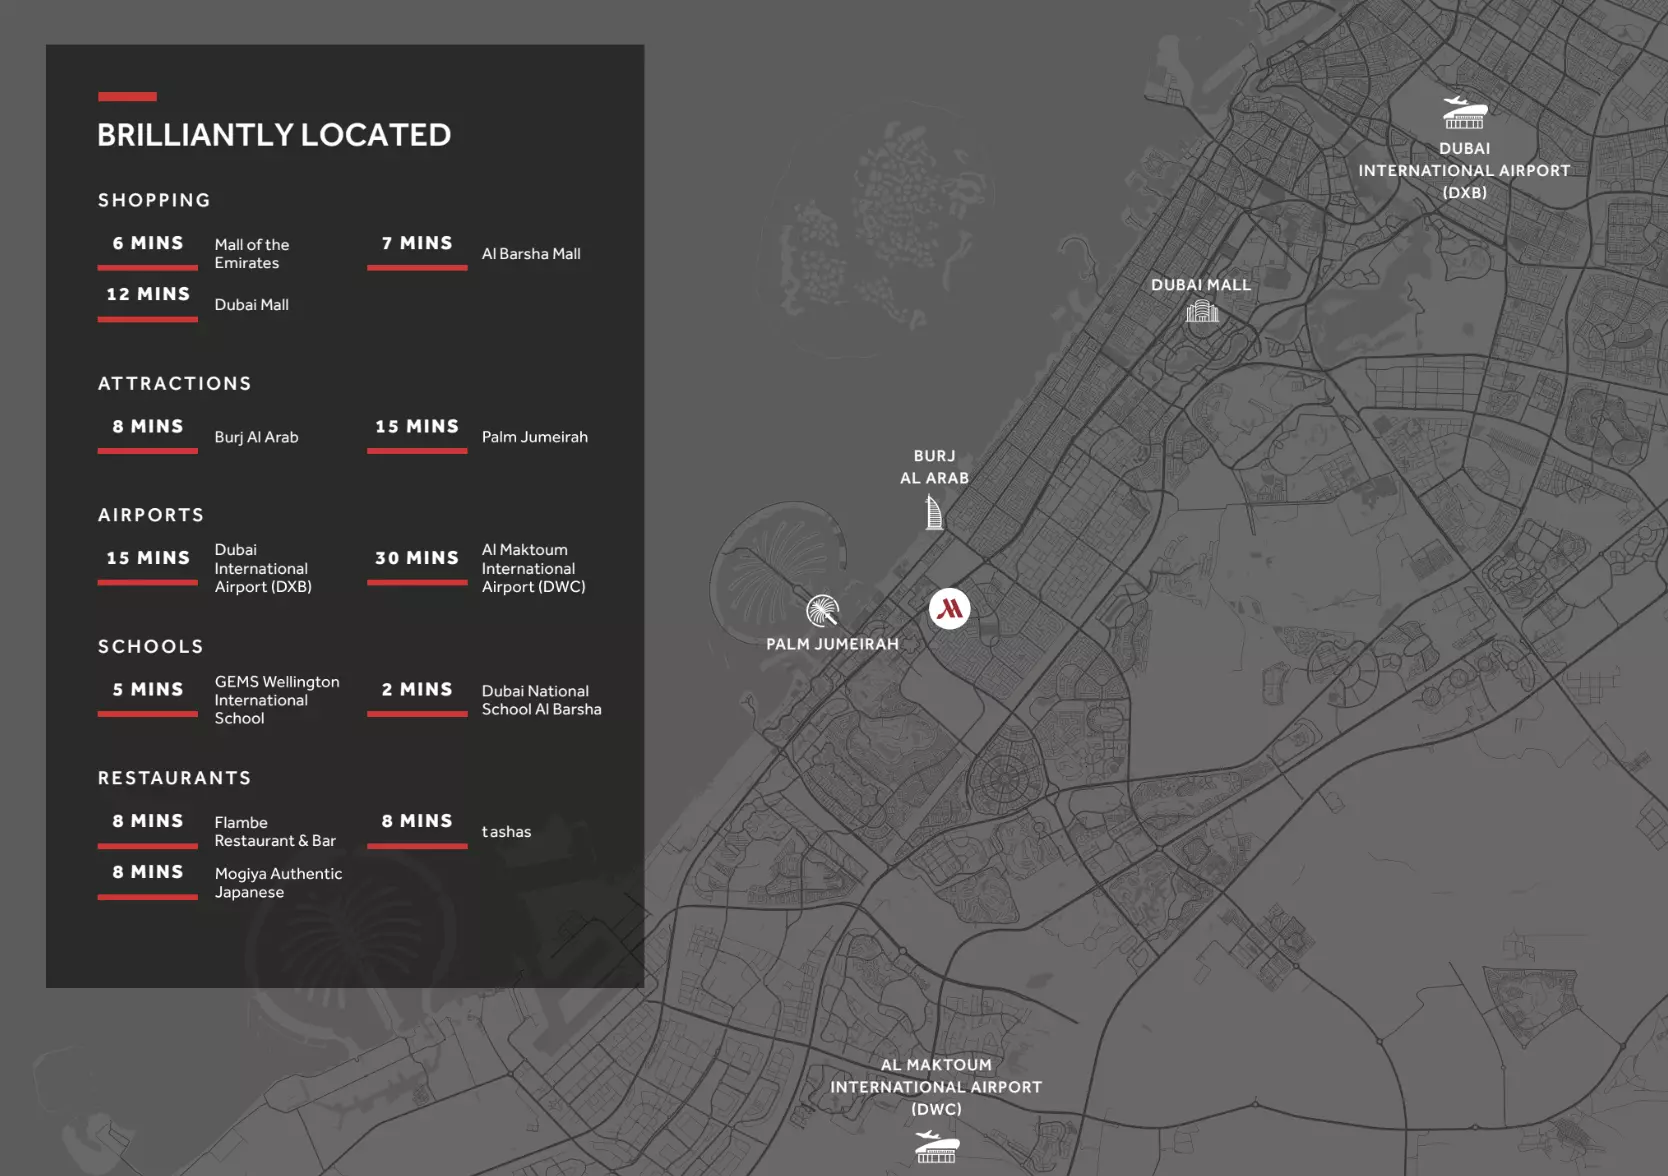The width and height of the screenshot is (1668, 1176).
Task: Select 'Mogiya Authentic Japanese' restaurant entry
Action: [278, 883]
